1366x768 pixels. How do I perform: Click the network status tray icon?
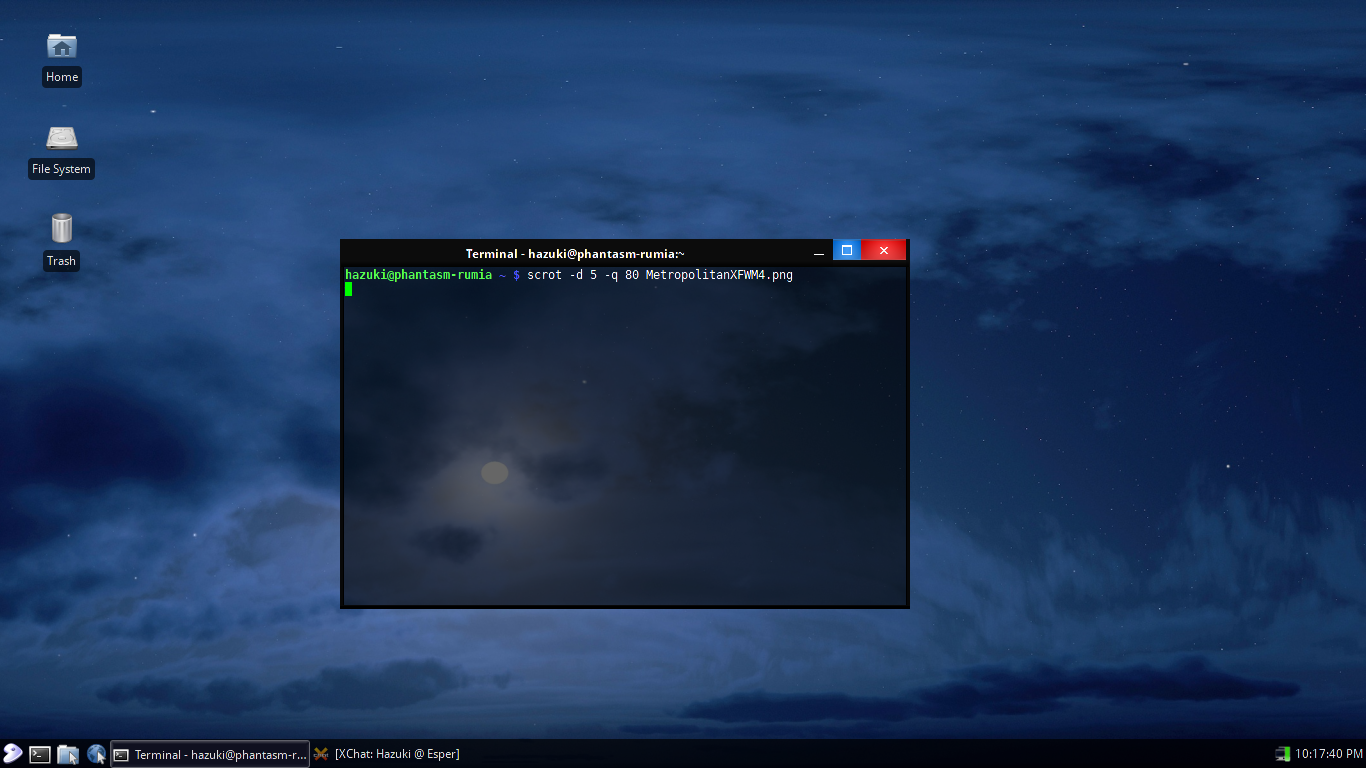(1283, 754)
